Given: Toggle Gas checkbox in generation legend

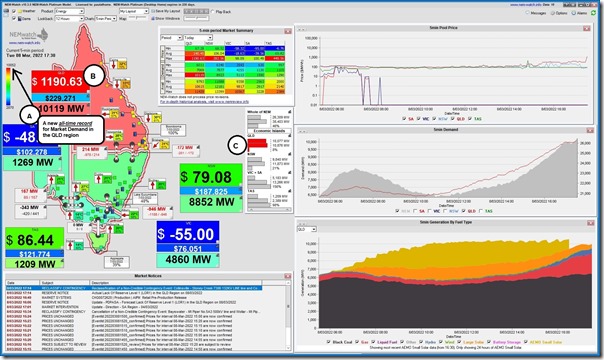Looking at the screenshot, I should pos(357,342).
